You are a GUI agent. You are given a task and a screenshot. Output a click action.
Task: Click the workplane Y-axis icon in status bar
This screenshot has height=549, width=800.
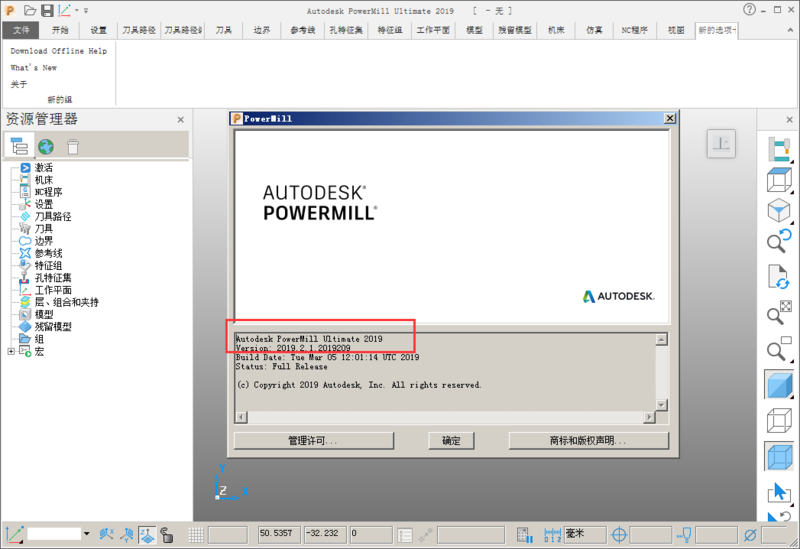127,534
